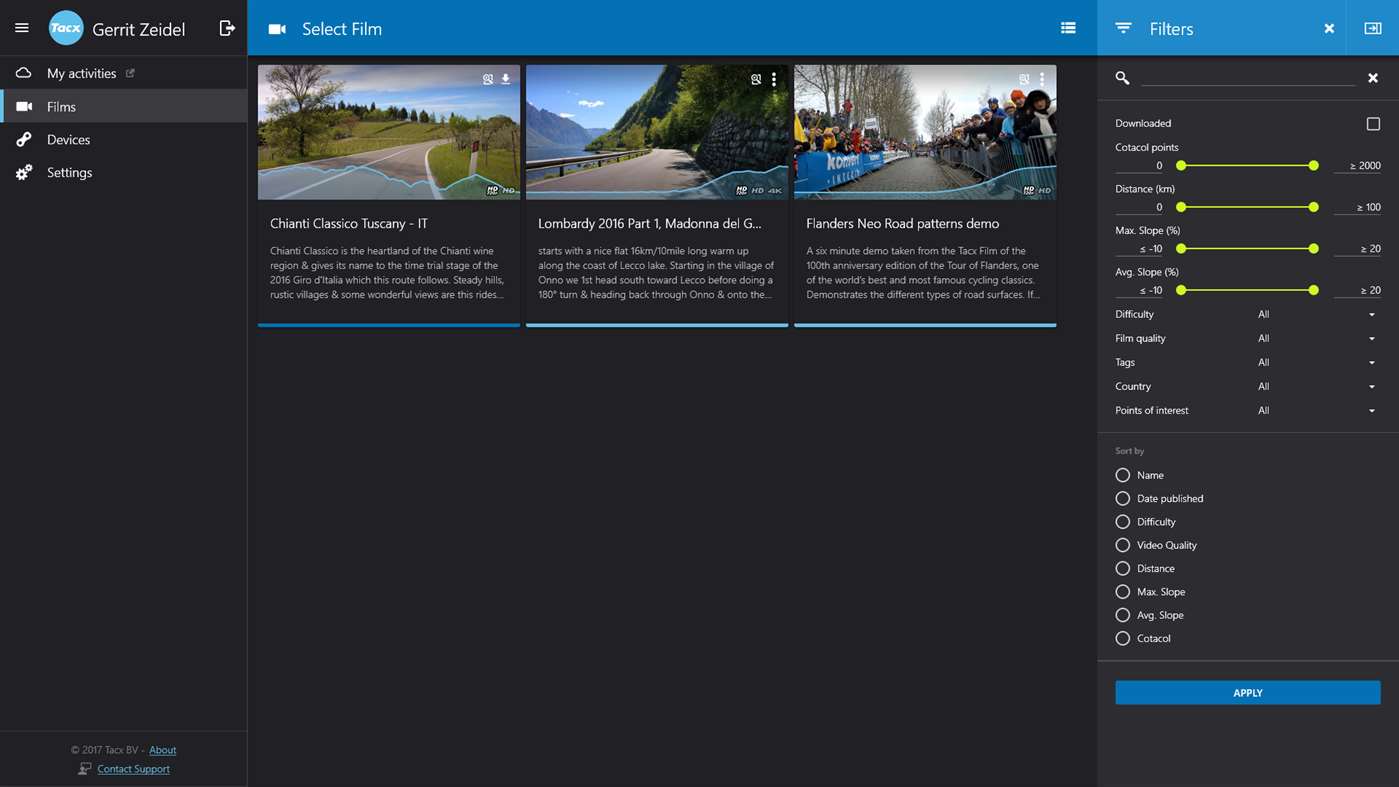
Task: Click the Gerrit Zeidel username
Action: (x=139, y=29)
